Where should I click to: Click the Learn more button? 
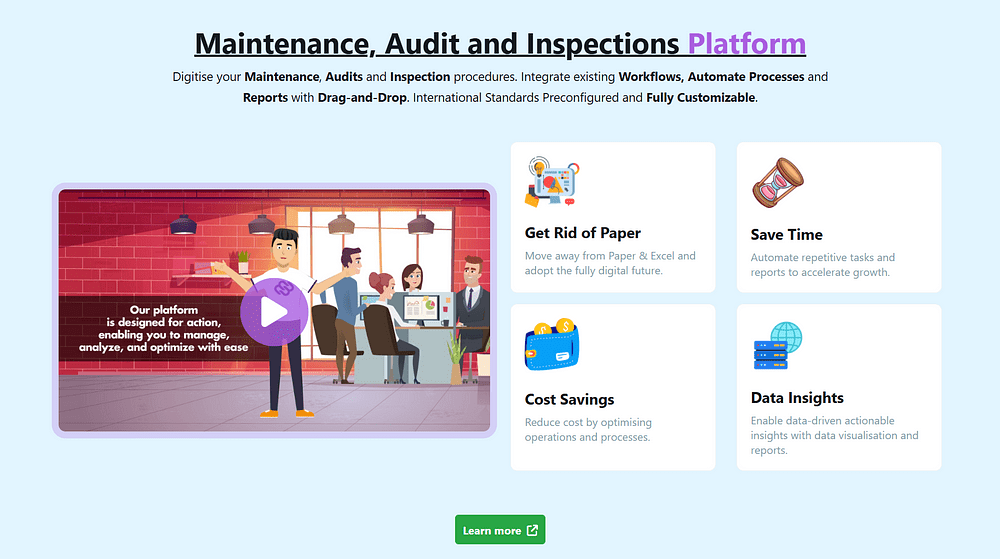[500, 530]
